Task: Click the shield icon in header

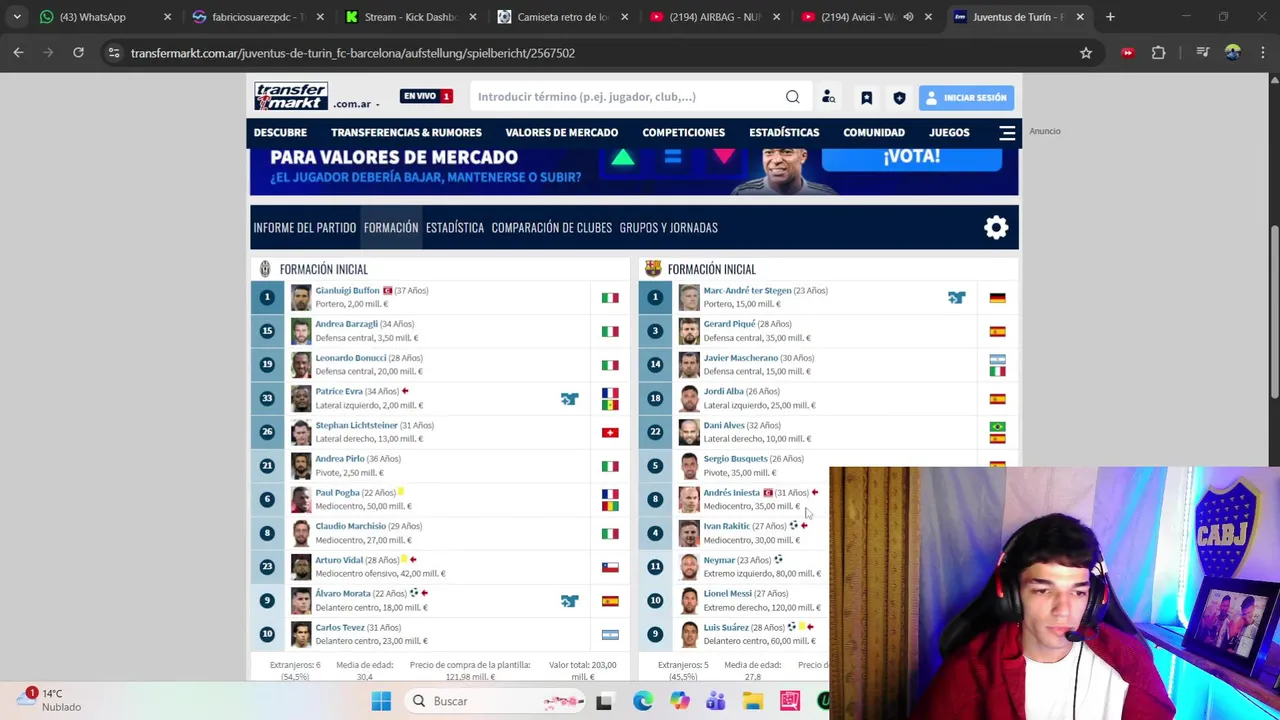Action: 899,97
